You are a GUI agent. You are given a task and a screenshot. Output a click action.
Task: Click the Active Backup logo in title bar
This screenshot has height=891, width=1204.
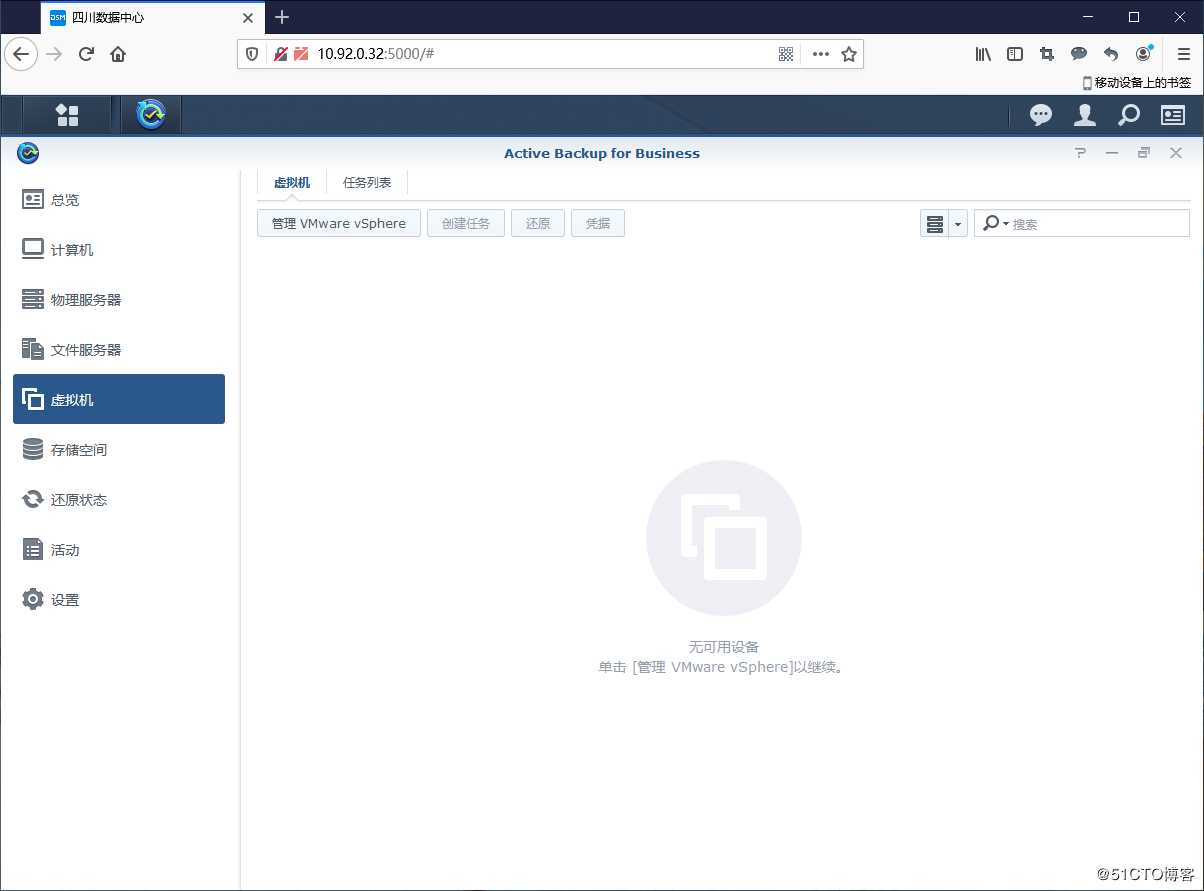click(28, 153)
